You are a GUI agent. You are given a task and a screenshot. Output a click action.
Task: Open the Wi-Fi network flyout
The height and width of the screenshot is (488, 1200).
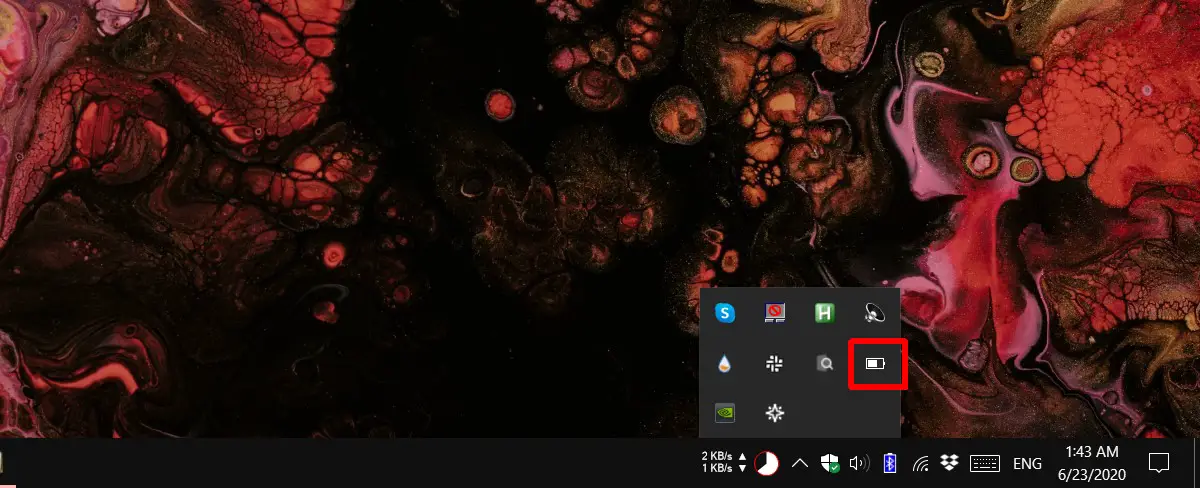pos(921,463)
